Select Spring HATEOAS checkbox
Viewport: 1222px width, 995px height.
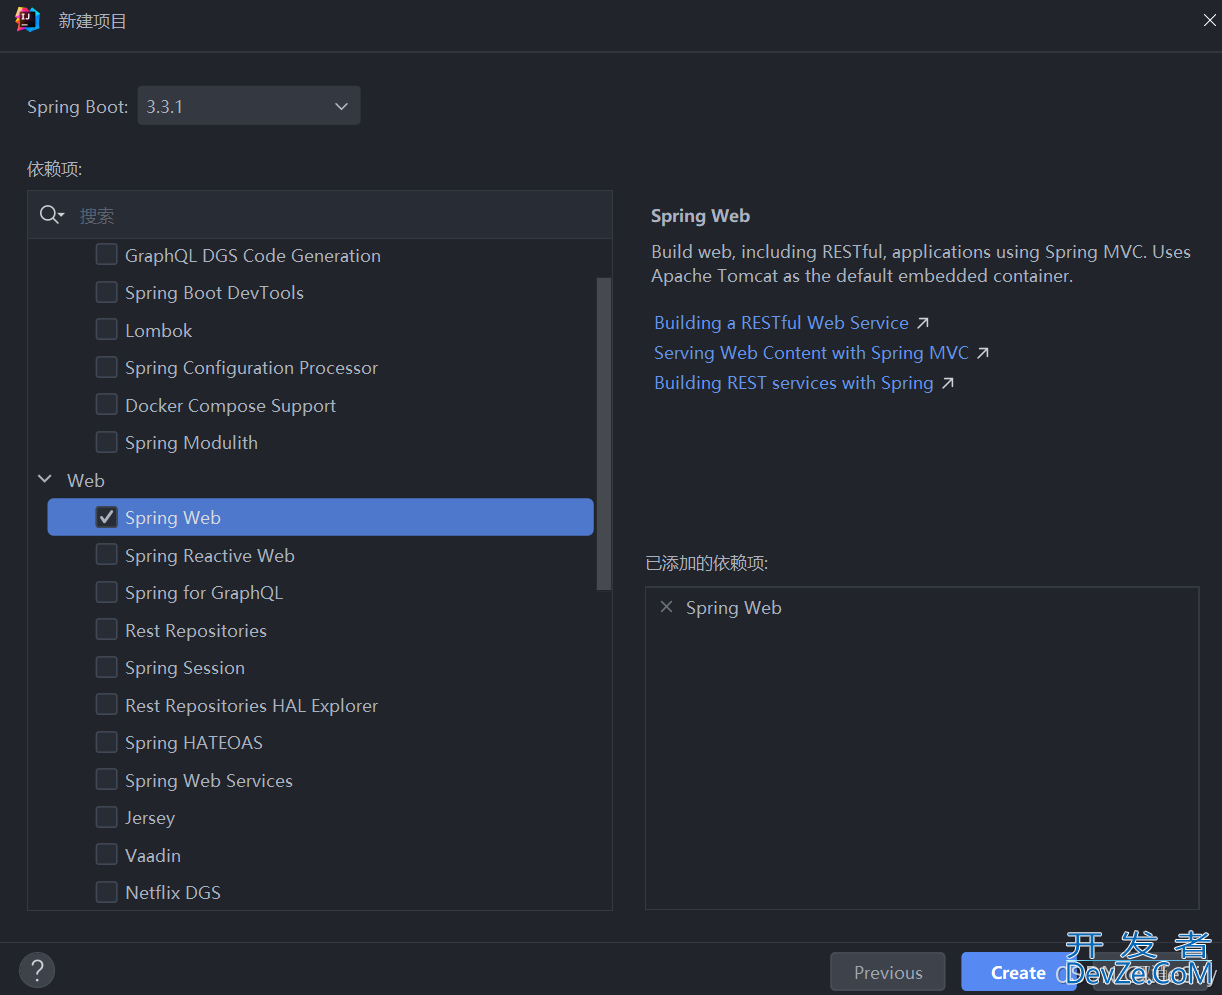point(107,742)
